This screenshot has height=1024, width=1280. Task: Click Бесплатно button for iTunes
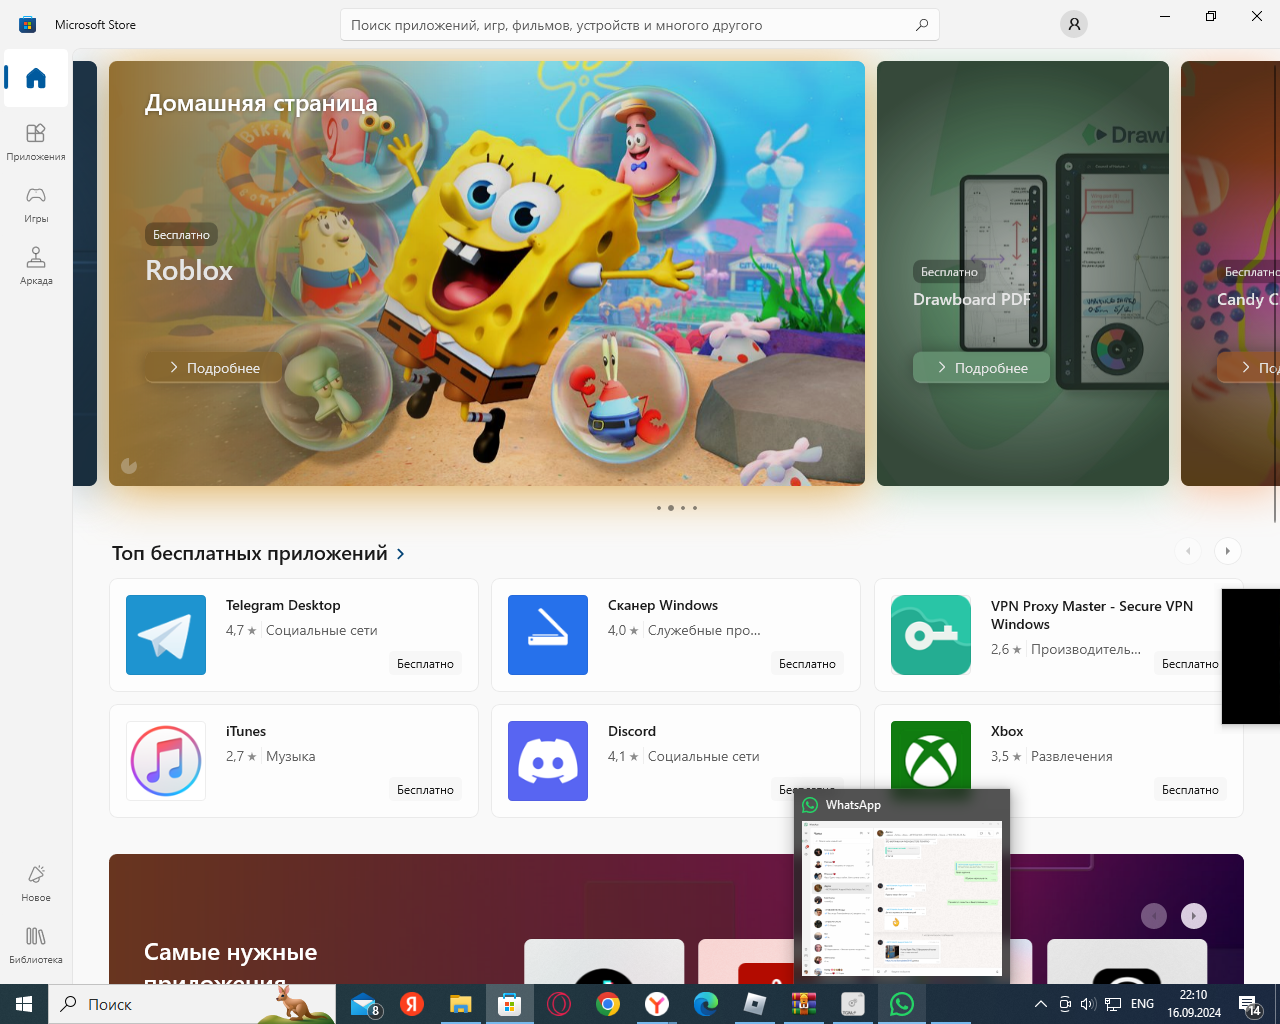click(x=425, y=790)
